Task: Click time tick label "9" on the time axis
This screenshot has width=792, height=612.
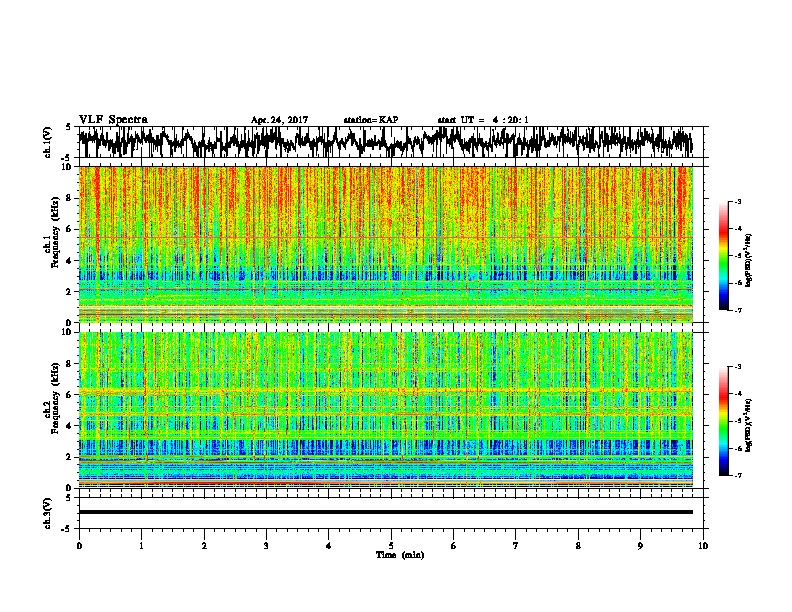Action: (x=640, y=546)
